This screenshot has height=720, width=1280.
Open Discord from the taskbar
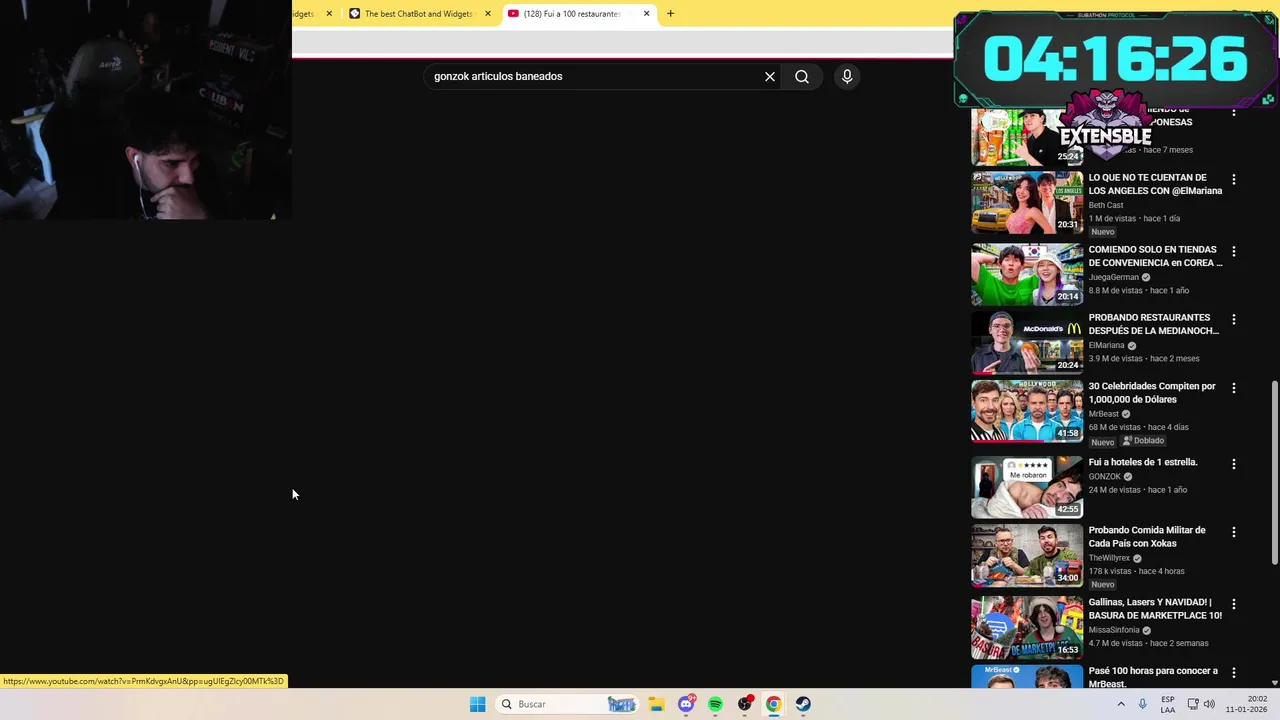686,704
